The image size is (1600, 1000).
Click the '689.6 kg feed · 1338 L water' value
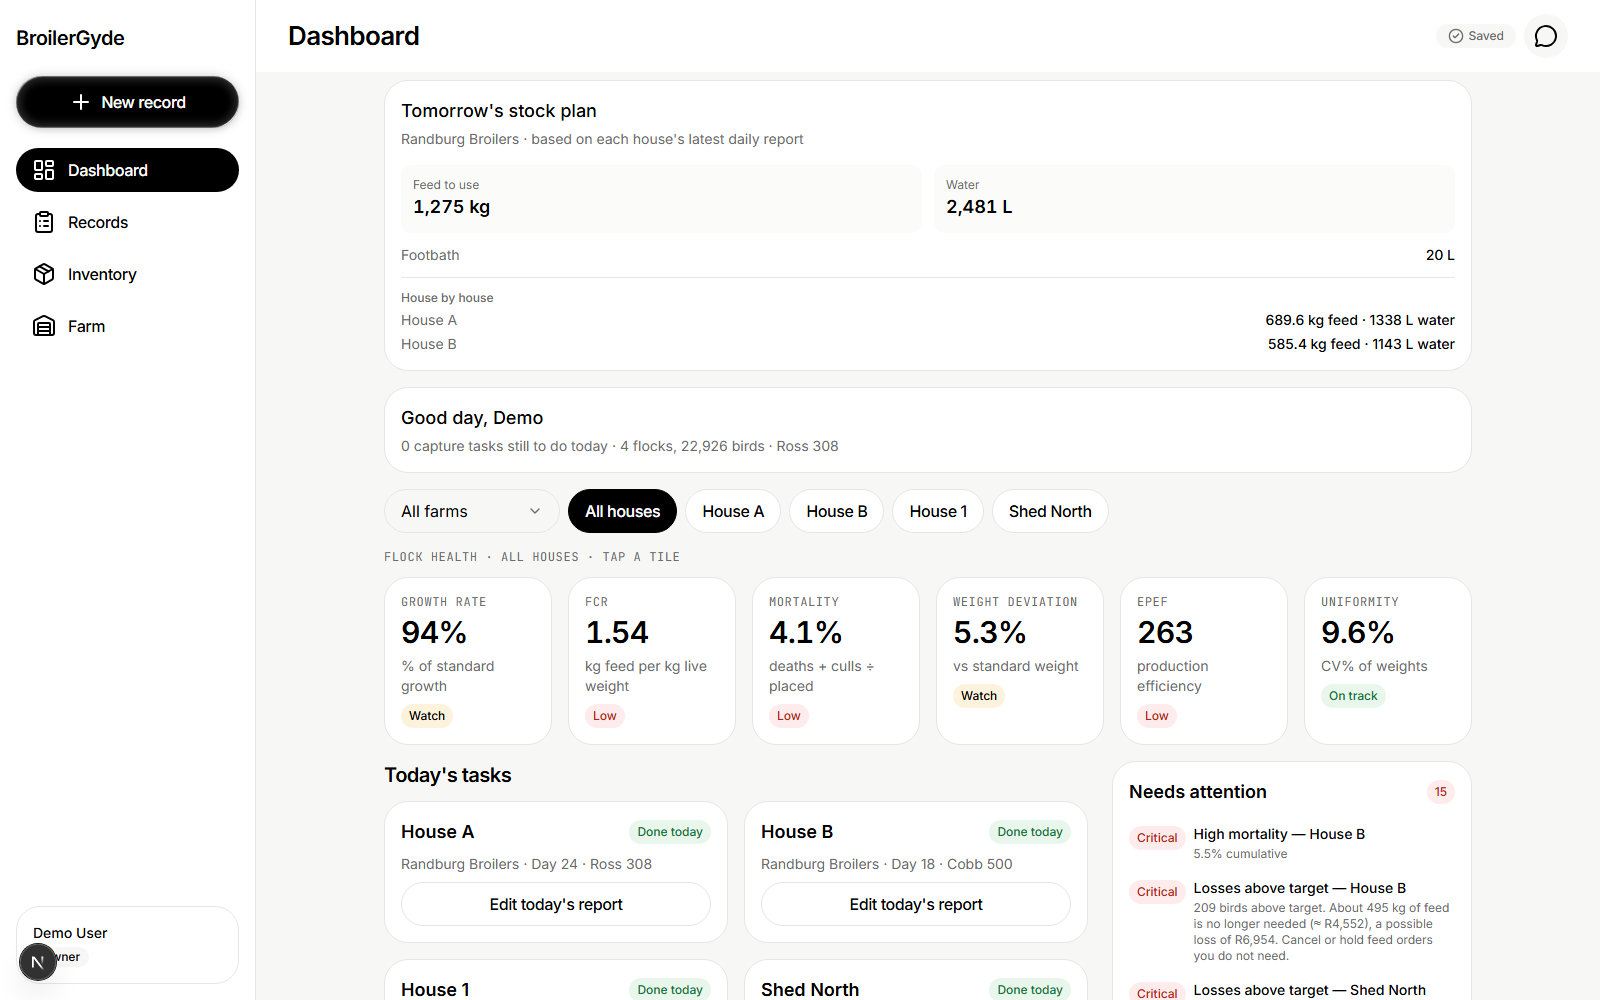[1360, 320]
